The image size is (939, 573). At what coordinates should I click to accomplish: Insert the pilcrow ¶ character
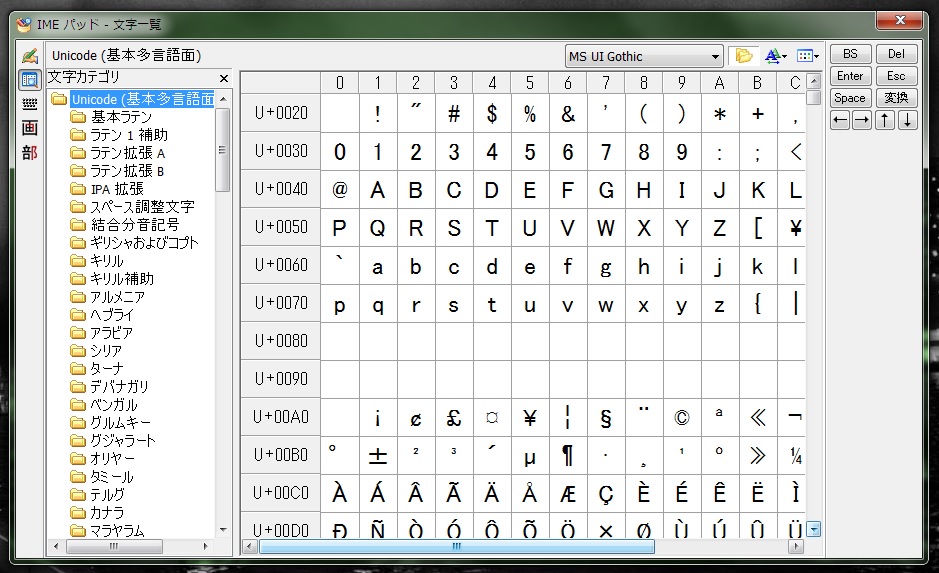click(x=568, y=455)
